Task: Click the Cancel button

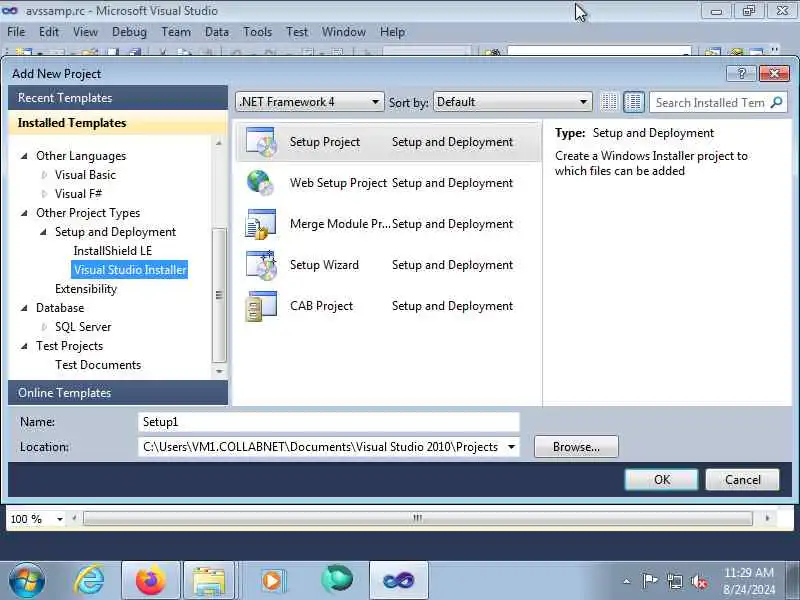Action: point(742,480)
